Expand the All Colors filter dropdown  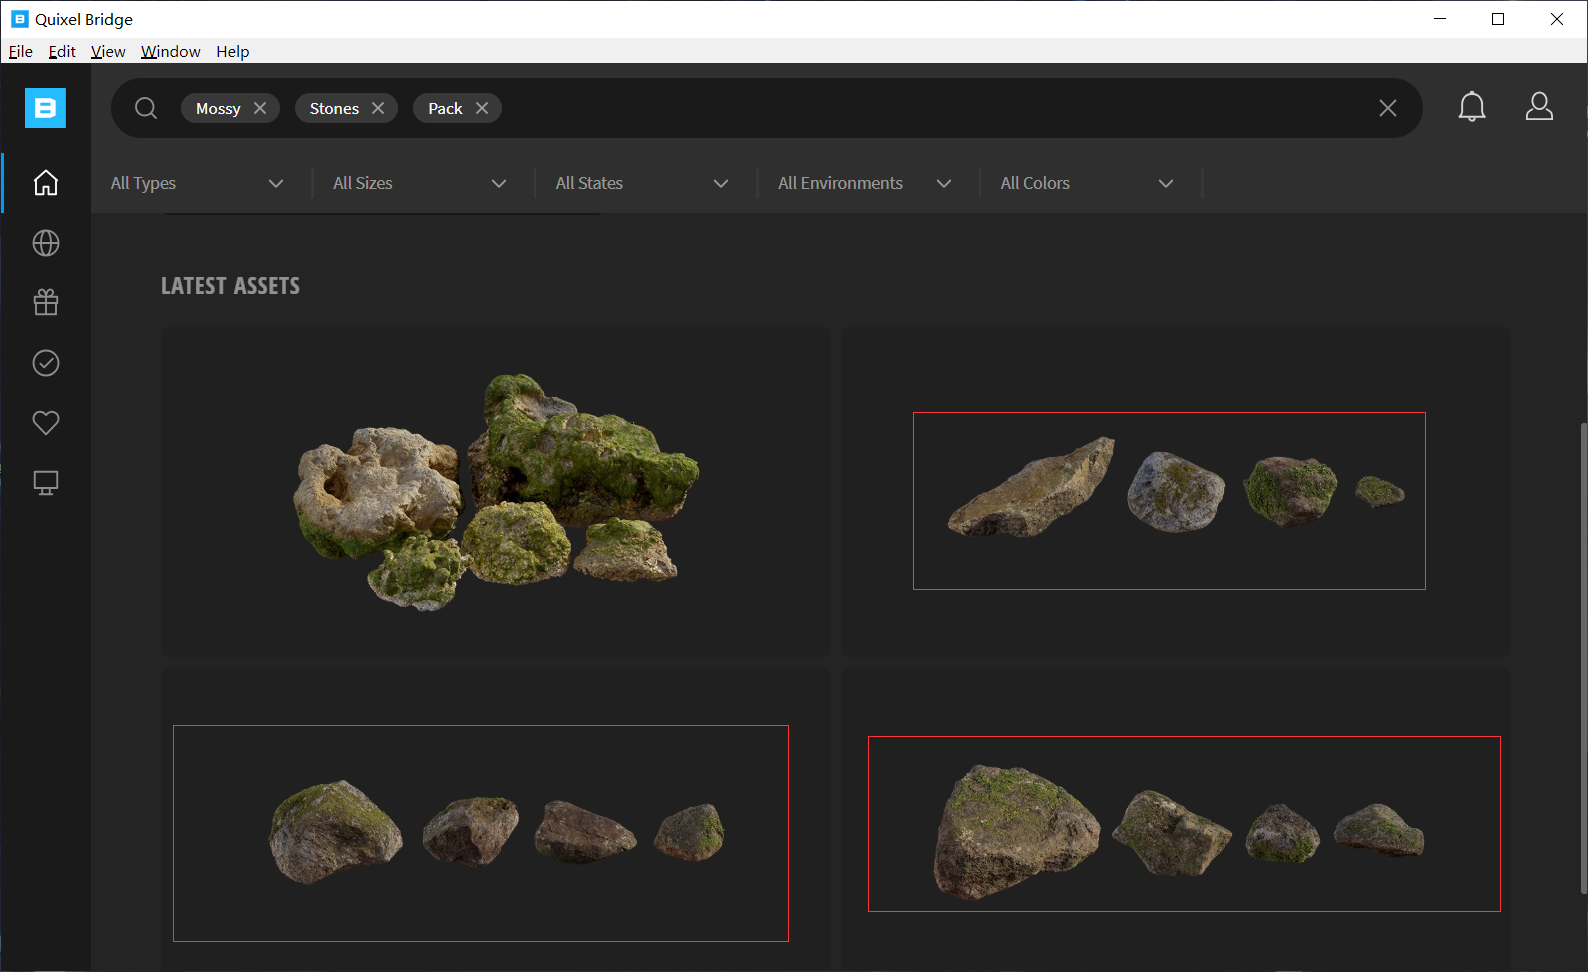point(1087,183)
